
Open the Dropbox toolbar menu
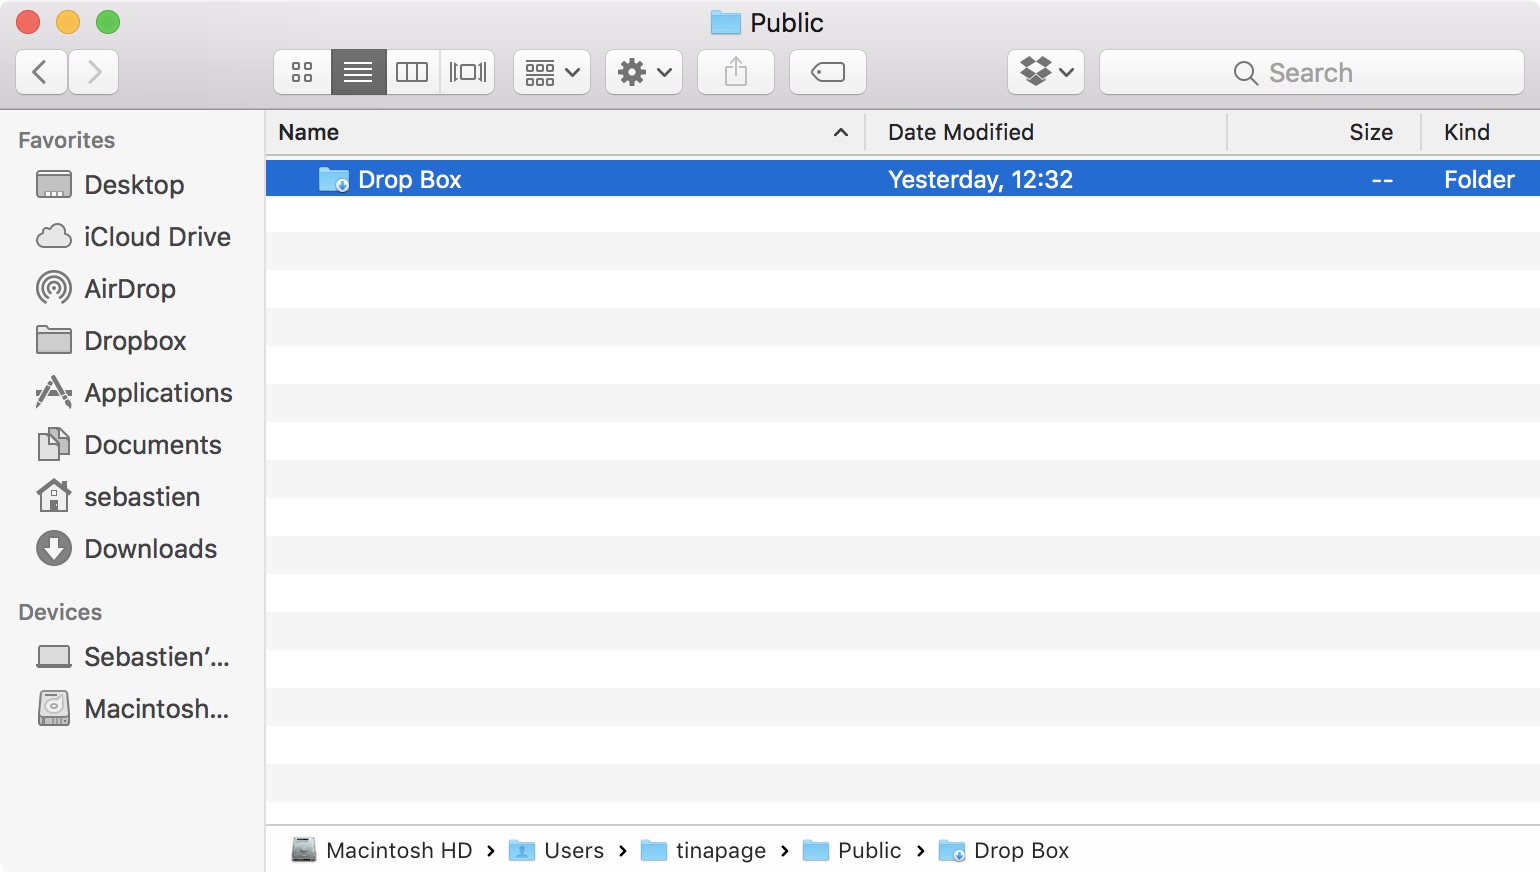(x=1046, y=72)
